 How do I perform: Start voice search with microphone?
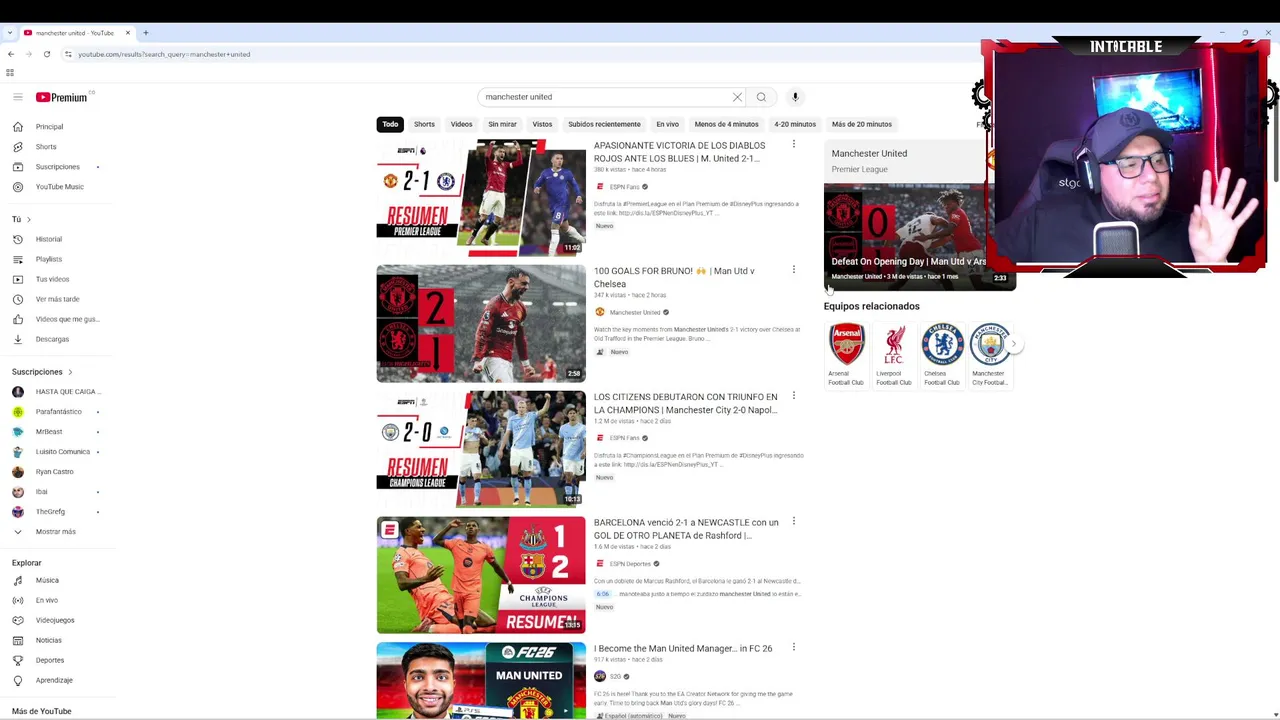(795, 97)
